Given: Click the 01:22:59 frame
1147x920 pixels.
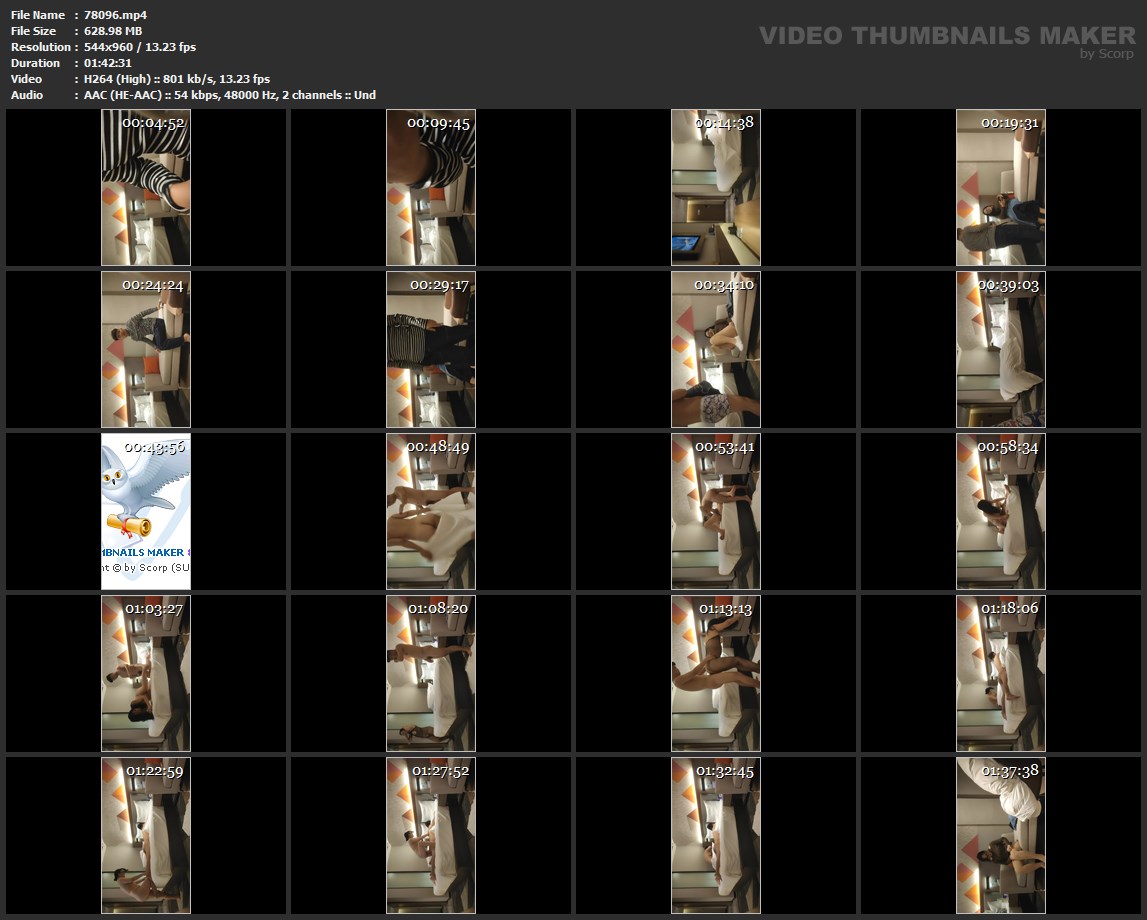Looking at the screenshot, I should tap(145, 835).
